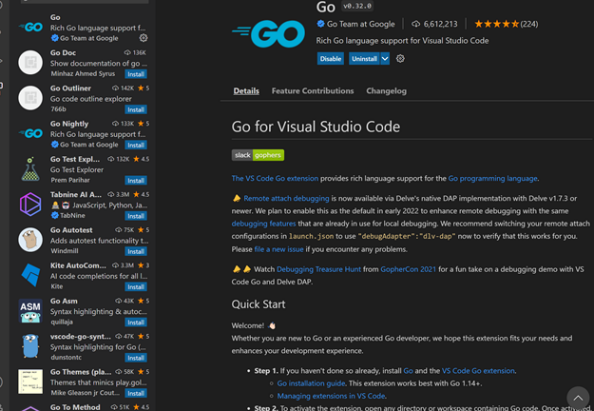Screen dimensions: 594x411
Task: Click the install count 6,612,213
Action: click(x=435, y=24)
